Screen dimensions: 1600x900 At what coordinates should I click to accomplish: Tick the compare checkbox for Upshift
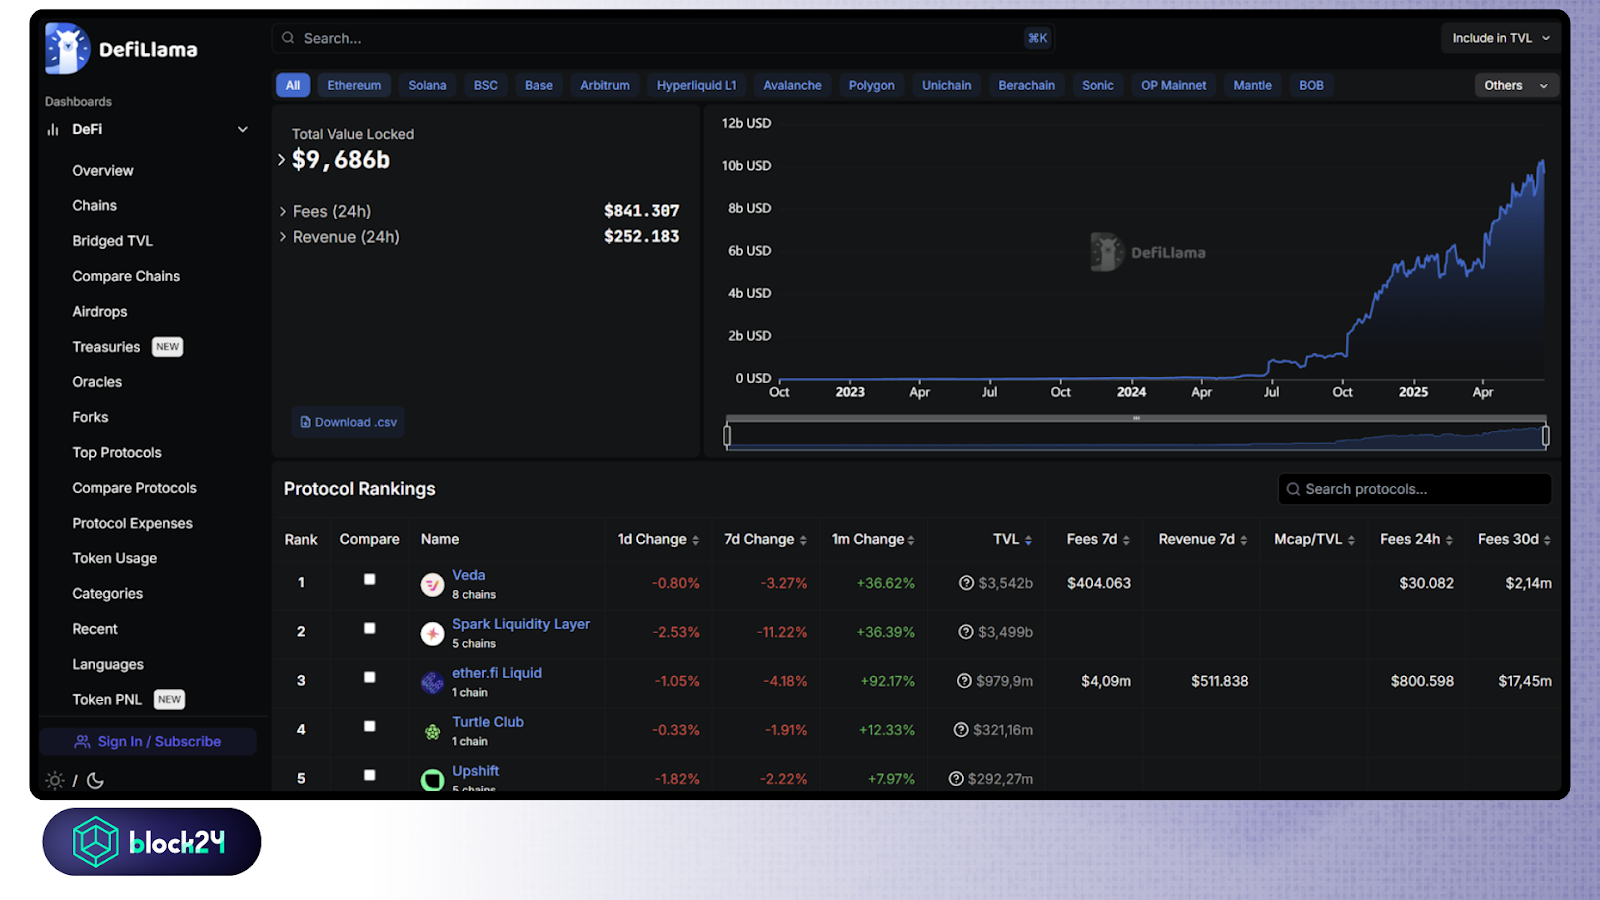click(370, 775)
